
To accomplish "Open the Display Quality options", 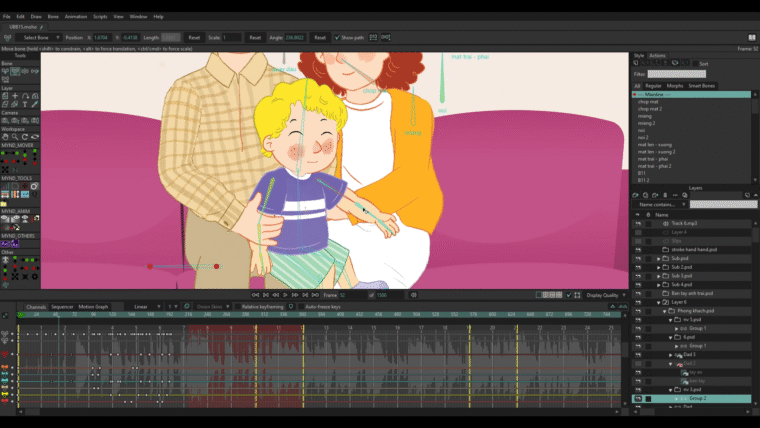I will click(x=602, y=295).
